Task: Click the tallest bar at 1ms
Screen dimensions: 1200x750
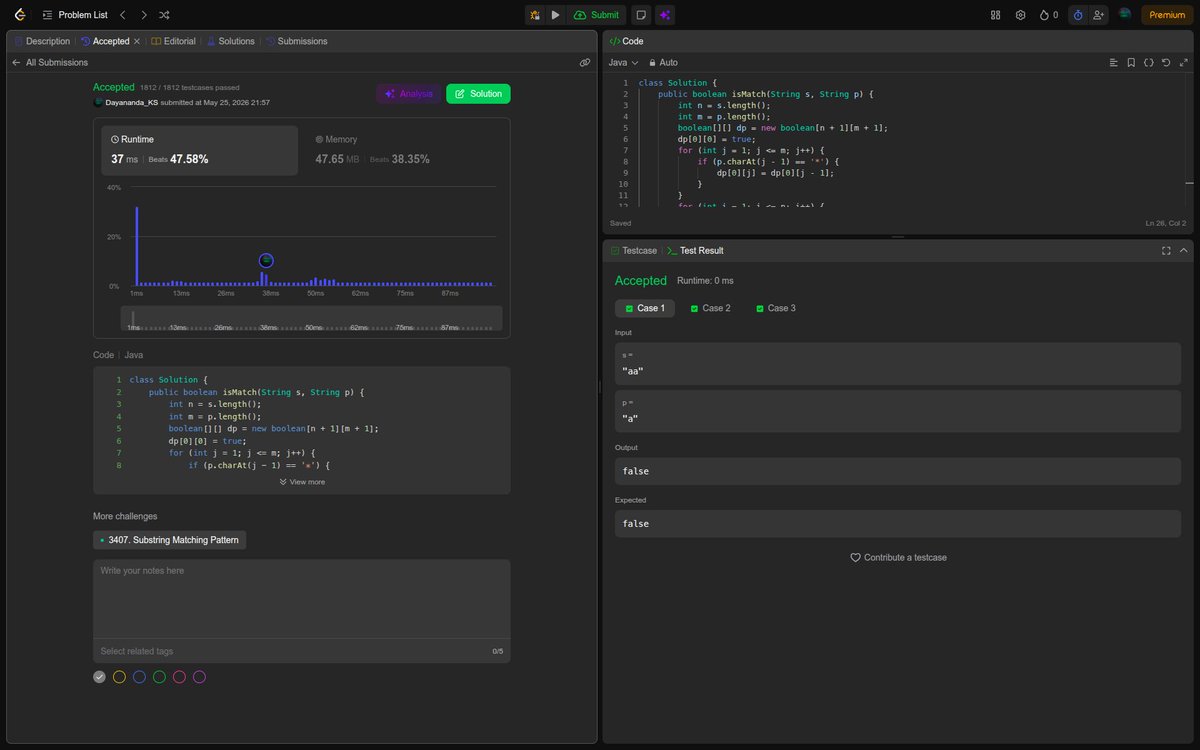Action: [137, 246]
